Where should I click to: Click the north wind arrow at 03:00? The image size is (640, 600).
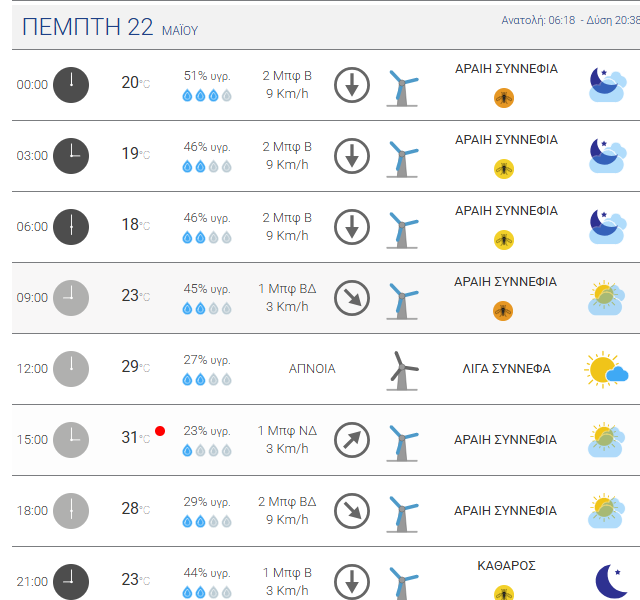coord(352,156)
